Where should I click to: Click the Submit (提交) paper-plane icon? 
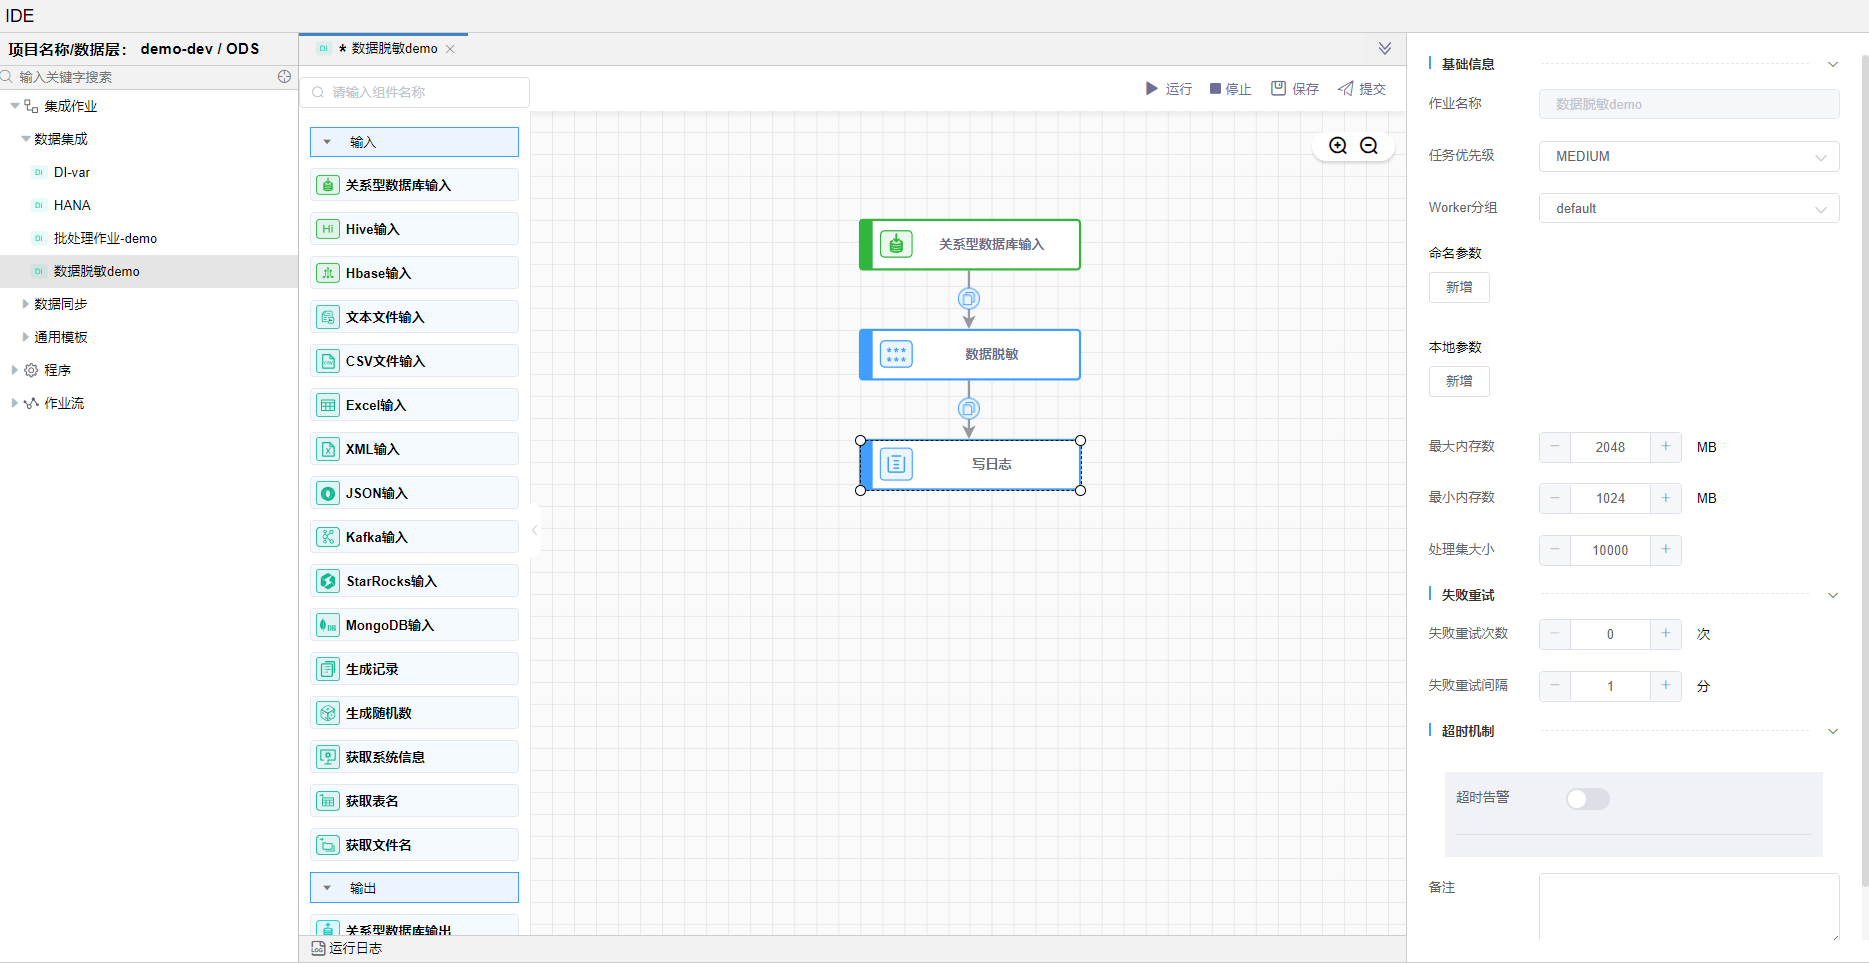[x=1346, y=89]
